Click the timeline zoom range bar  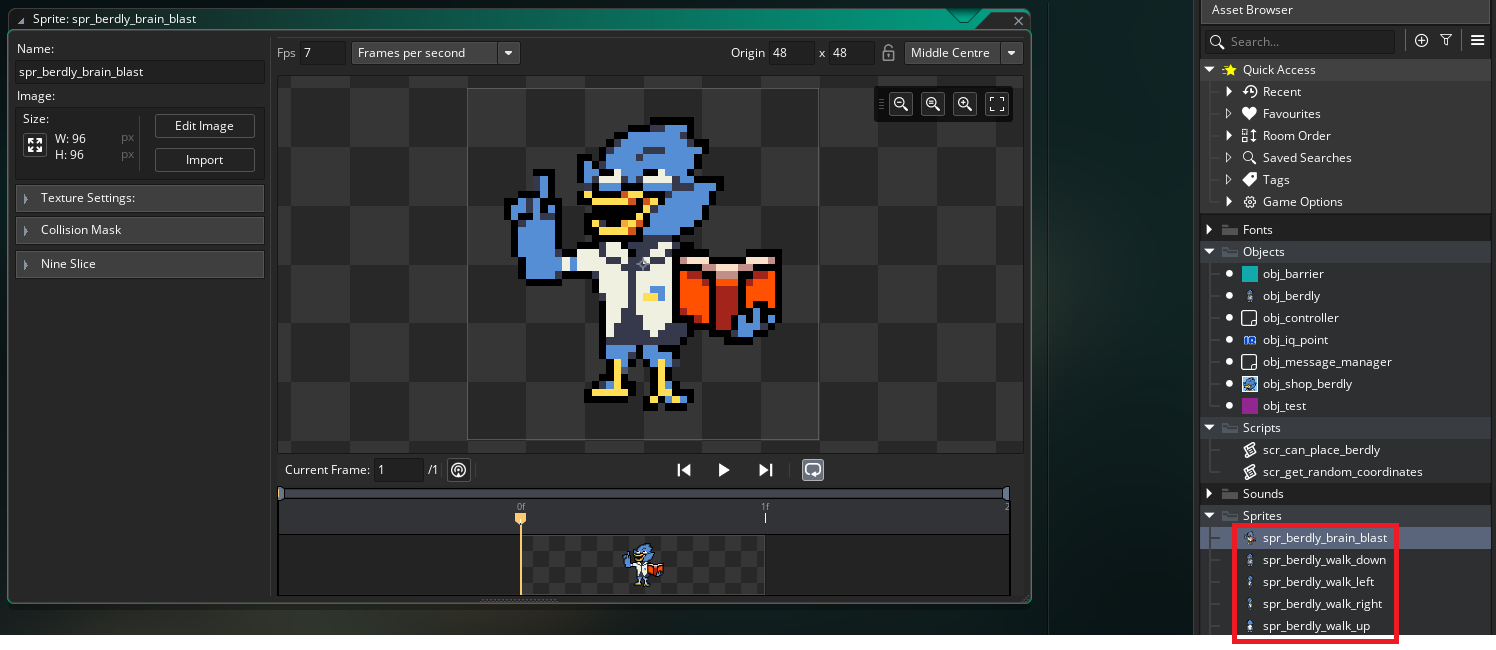coord(643,493)
